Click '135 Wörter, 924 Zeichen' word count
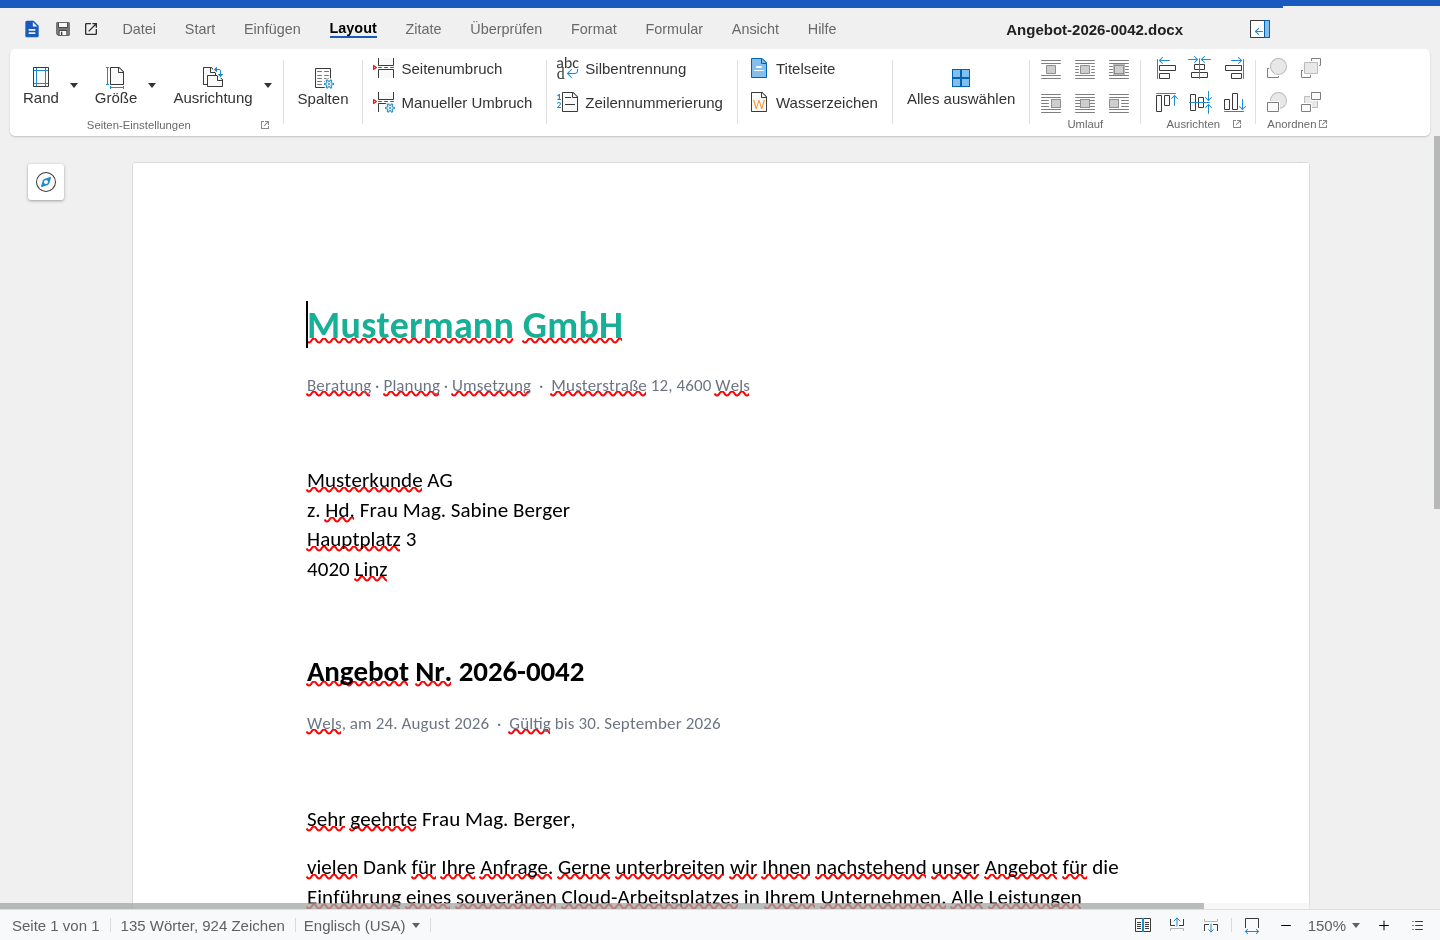 [x=203, y=926]
